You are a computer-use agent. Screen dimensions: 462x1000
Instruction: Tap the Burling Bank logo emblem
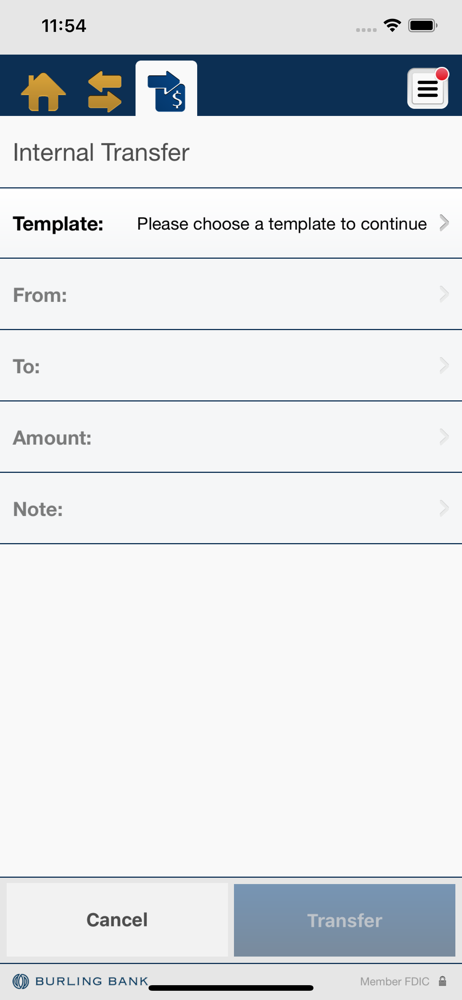click(x=20, y=981)
